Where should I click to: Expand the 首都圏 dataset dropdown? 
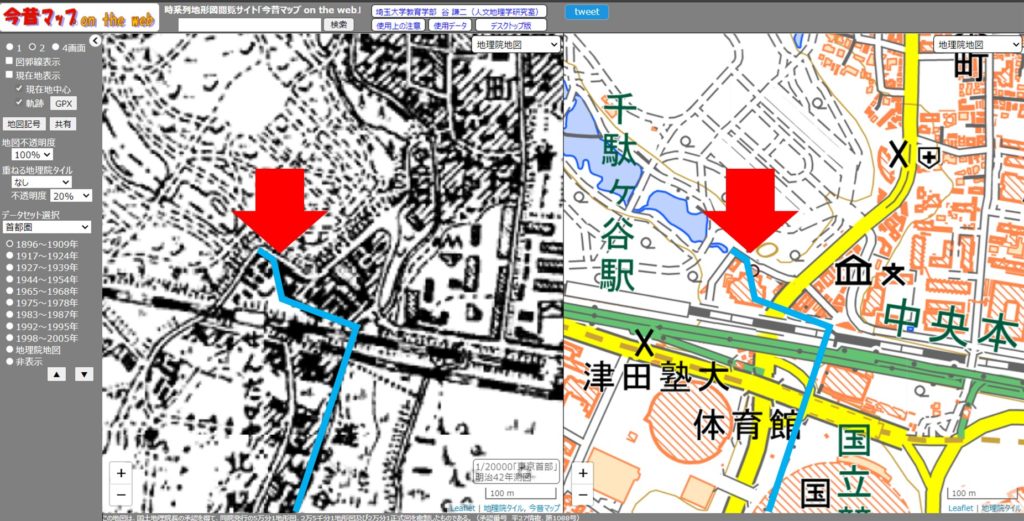tap(45, 227)
